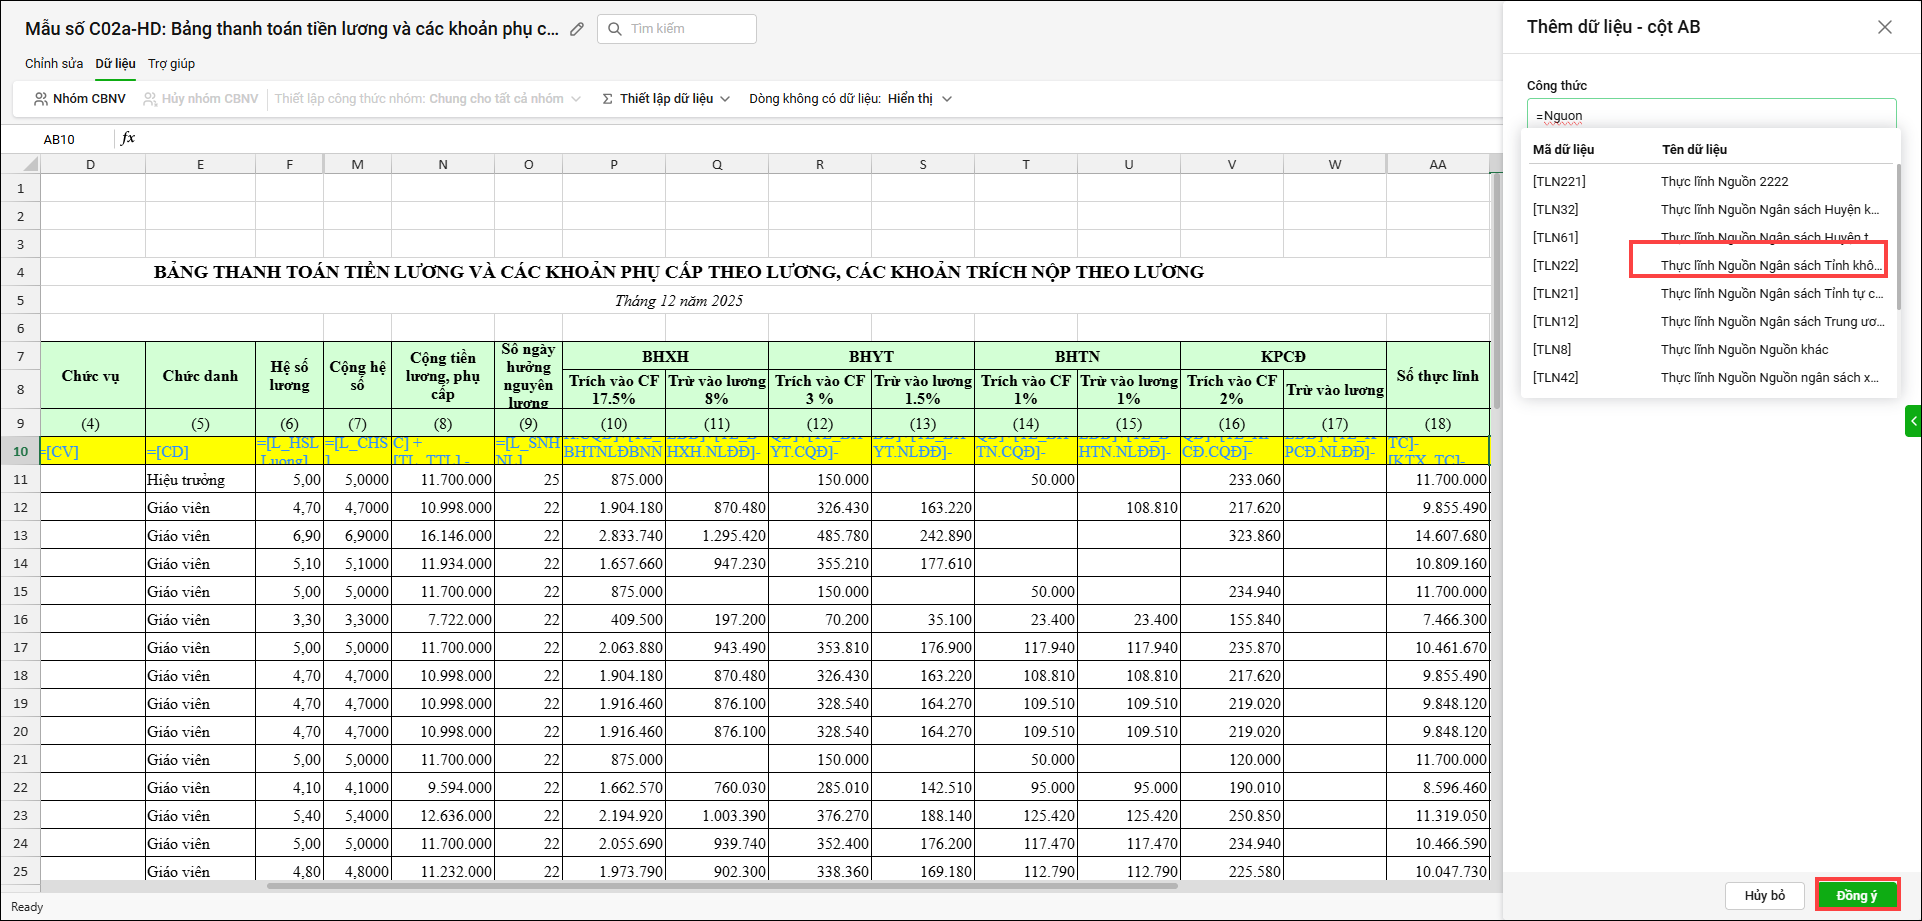Image resolution: width=1922 pixels, height=921 pixels.
Task: Click the Đồng ý button
Action: 1856,895
